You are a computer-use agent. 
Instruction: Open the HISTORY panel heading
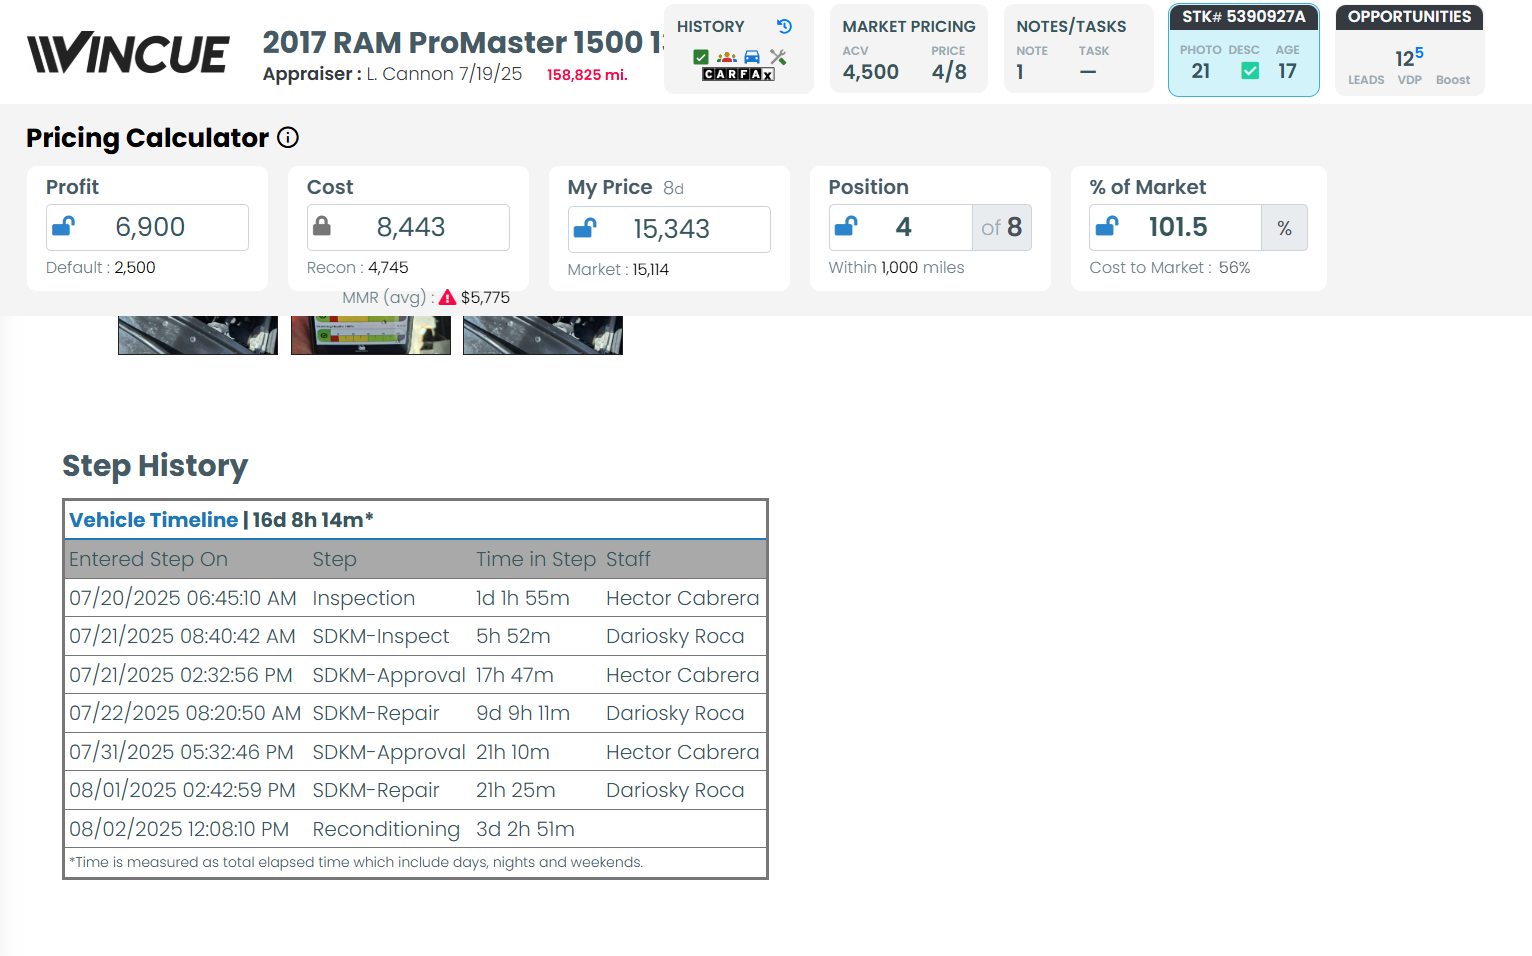click(x=711, y=27)
